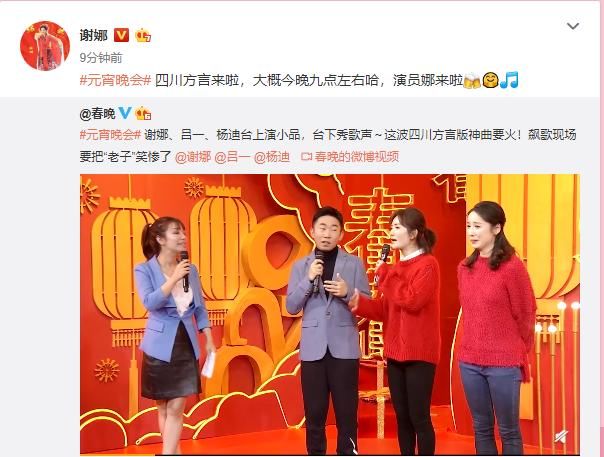
Task: Click the 9分钟前 post timestamp
Action: tap(101, 58)
